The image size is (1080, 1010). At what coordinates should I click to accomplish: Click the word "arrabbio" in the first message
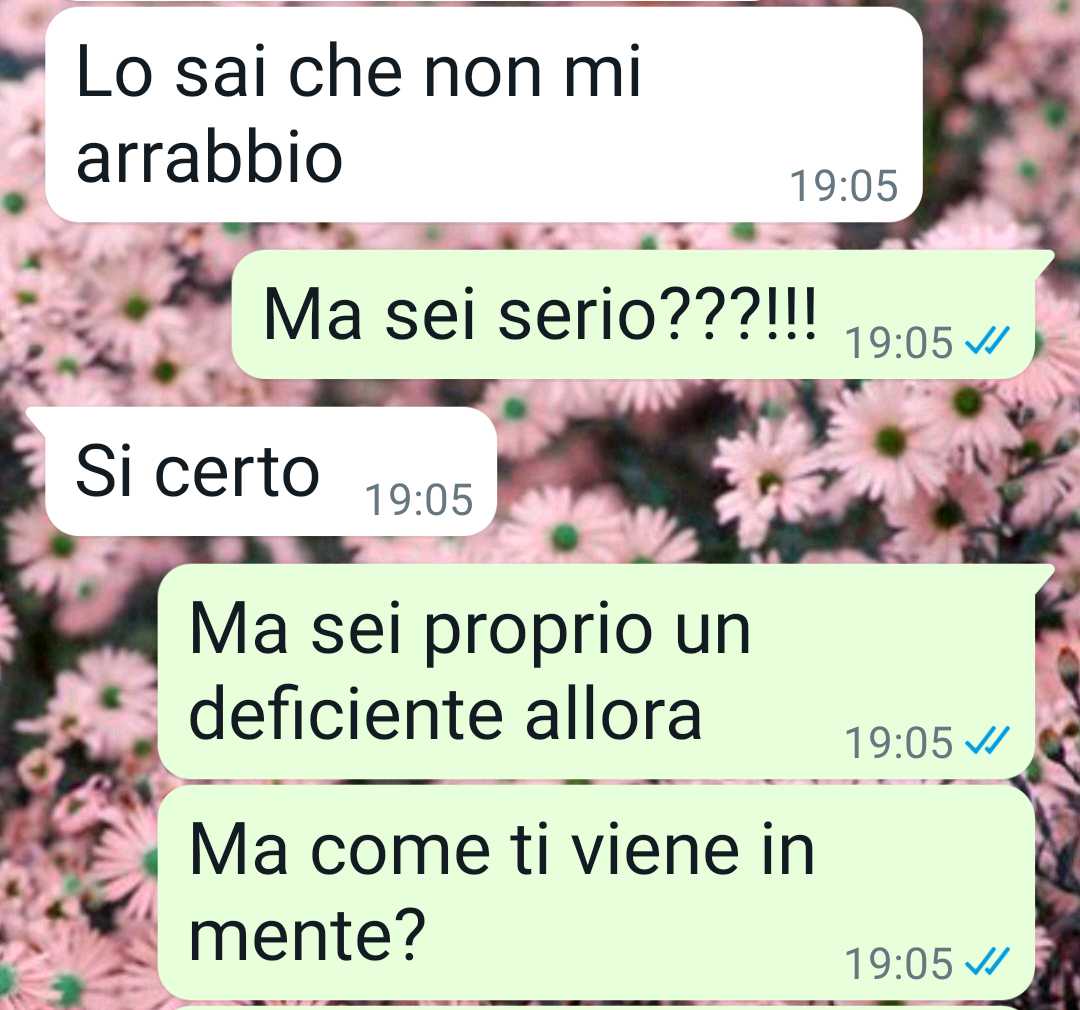209,157
